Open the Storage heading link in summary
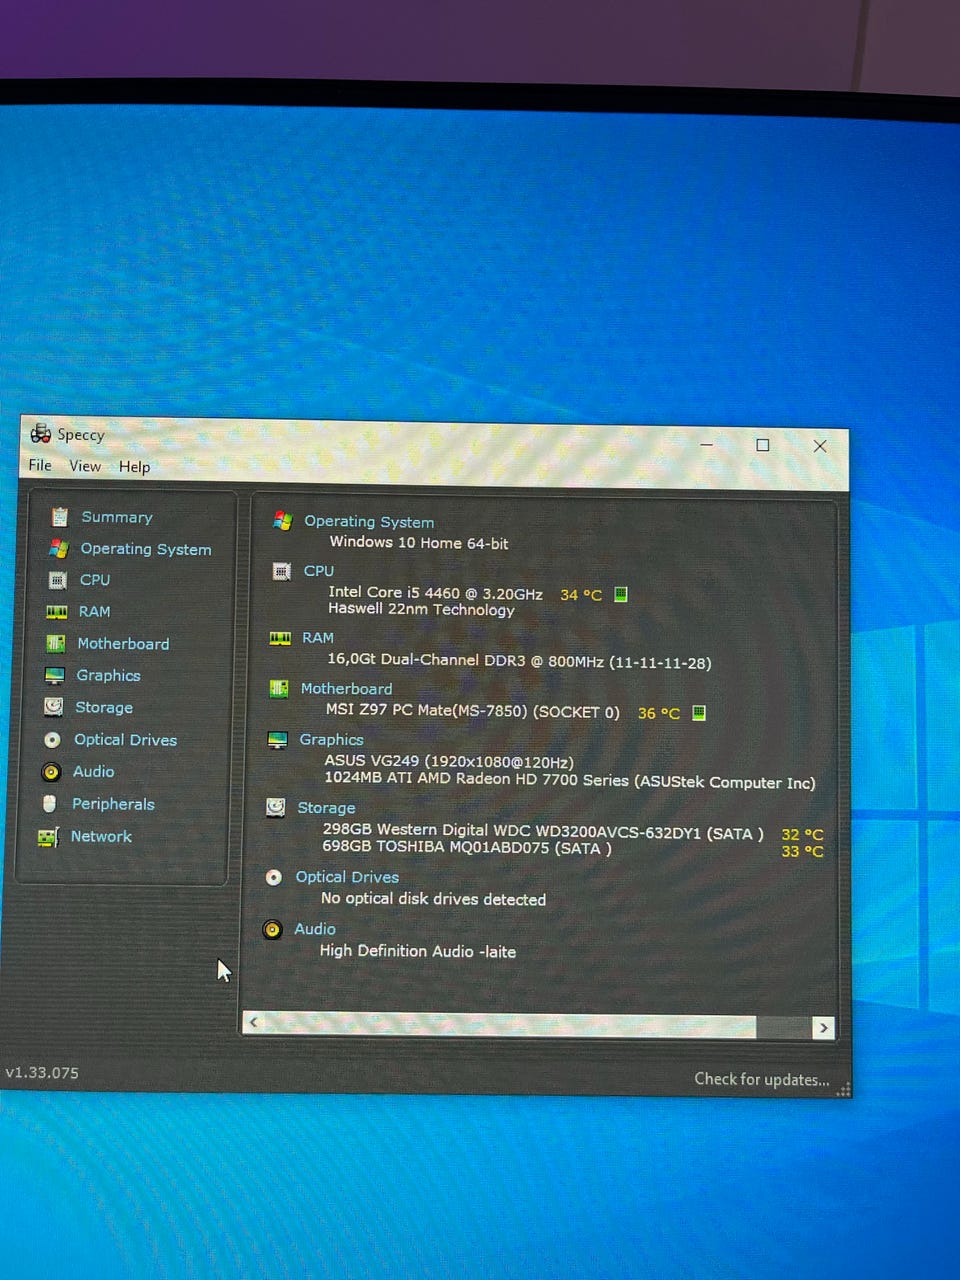The height and width of the screenshot is (1280, 960). click(x=326, y=808)
